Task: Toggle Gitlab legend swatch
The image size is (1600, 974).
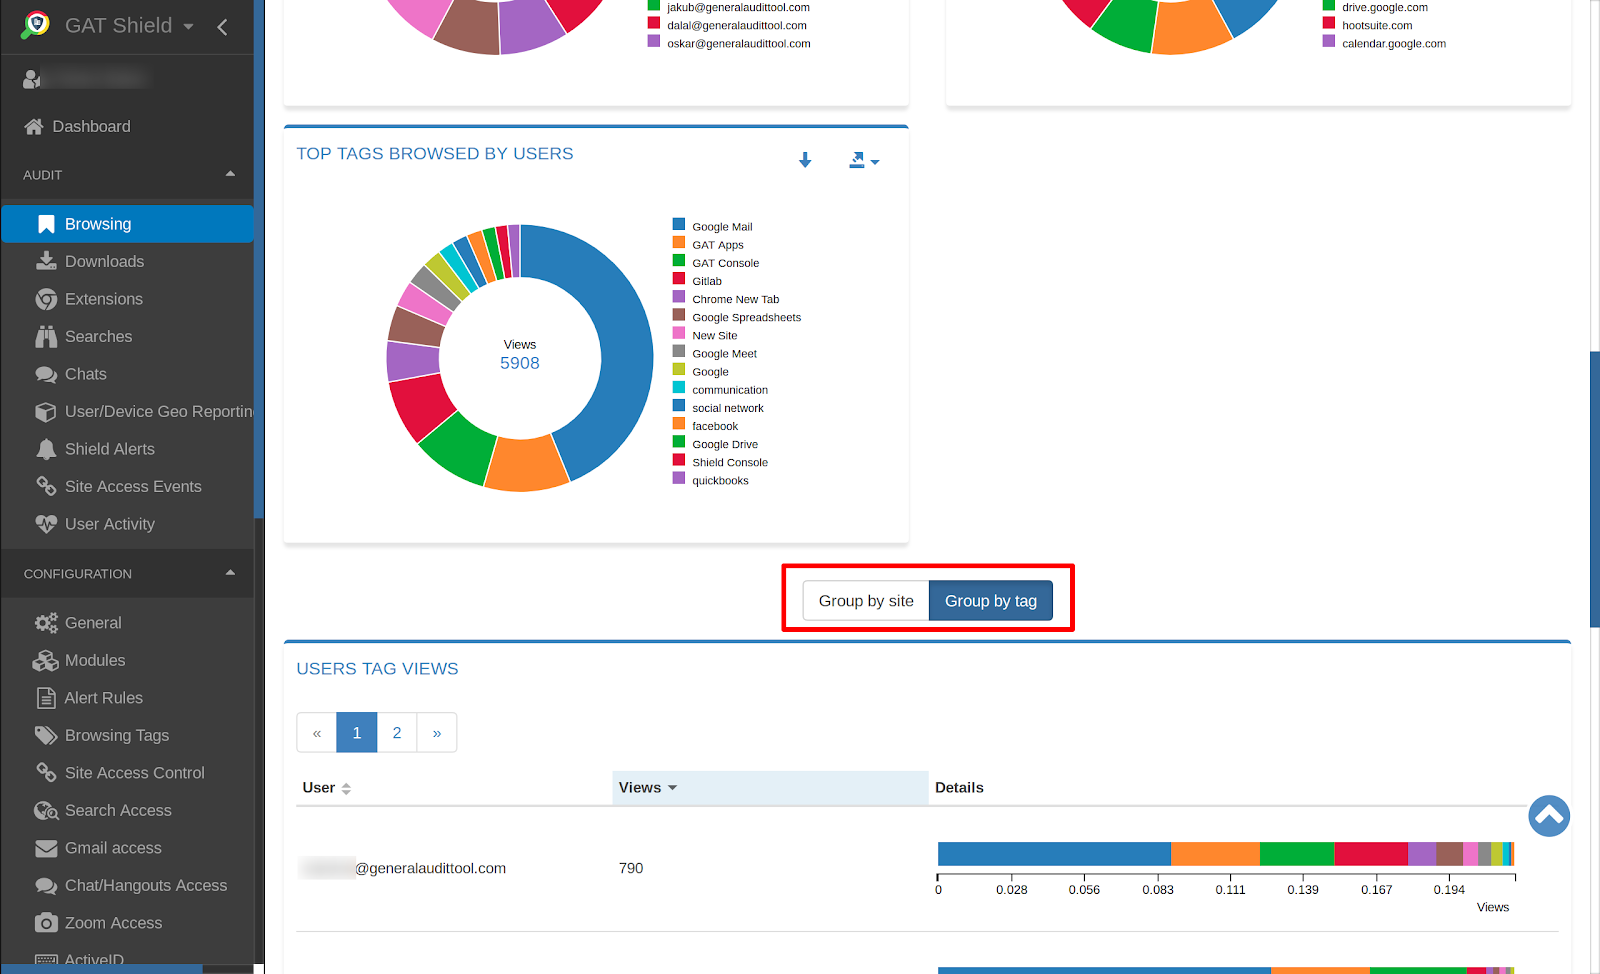Action: tap(679, 279)
